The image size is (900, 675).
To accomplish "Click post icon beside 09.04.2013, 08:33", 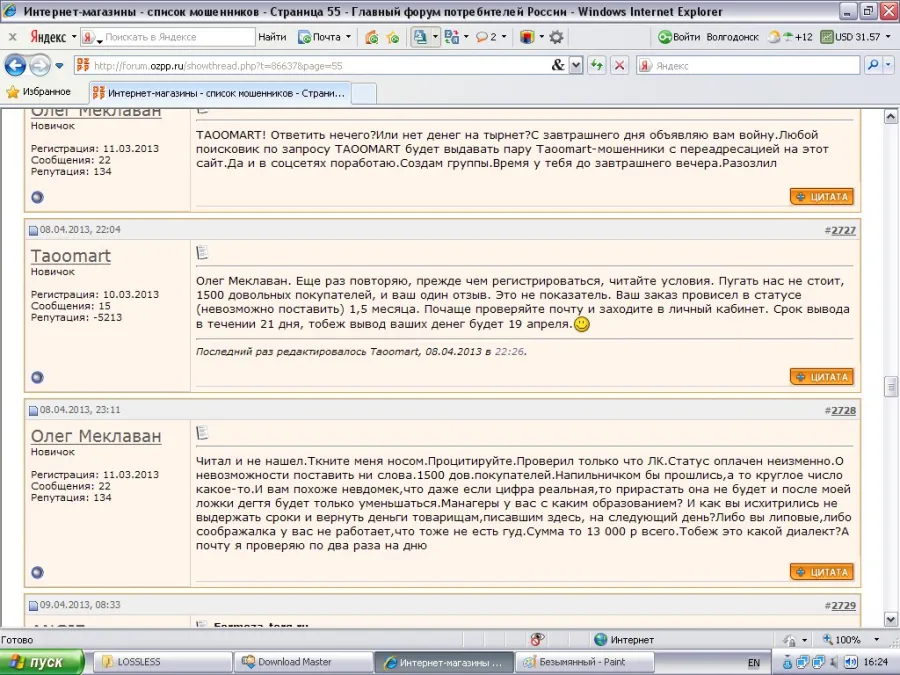I will click(x=33, y=606).
